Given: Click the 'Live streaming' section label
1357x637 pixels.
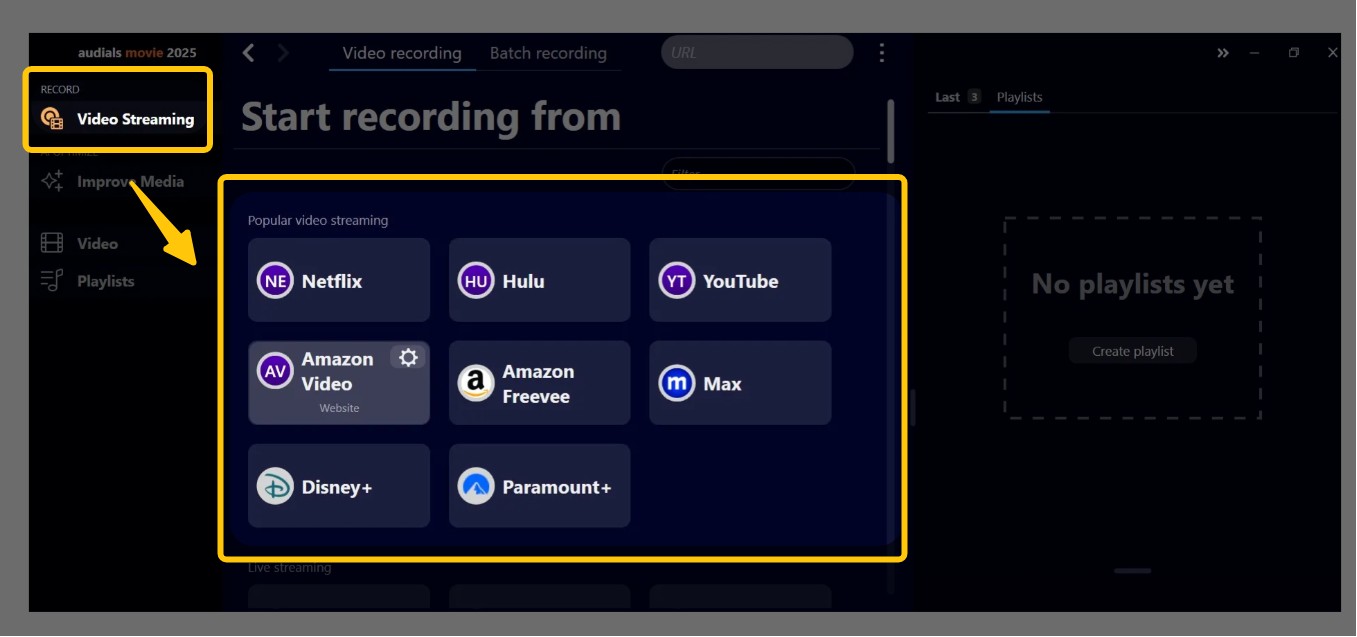Looking at the screenshot, I should tap(290, 568).
